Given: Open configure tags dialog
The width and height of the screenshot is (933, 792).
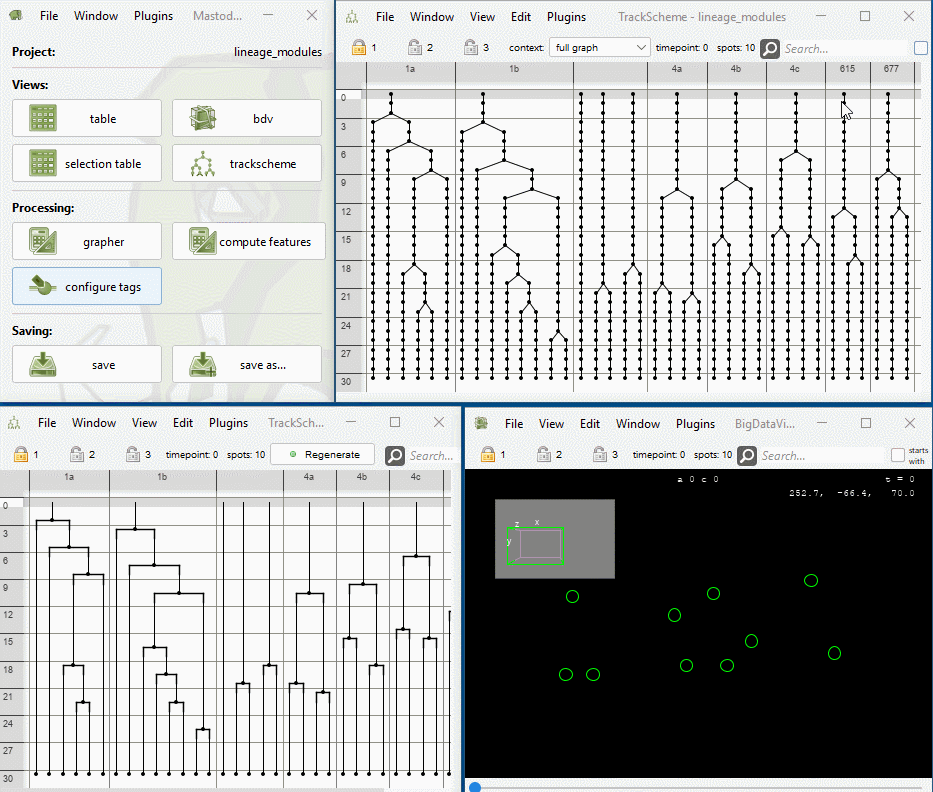Looking at the screenshot, I should pyautogui.click(x=87, y=286).
